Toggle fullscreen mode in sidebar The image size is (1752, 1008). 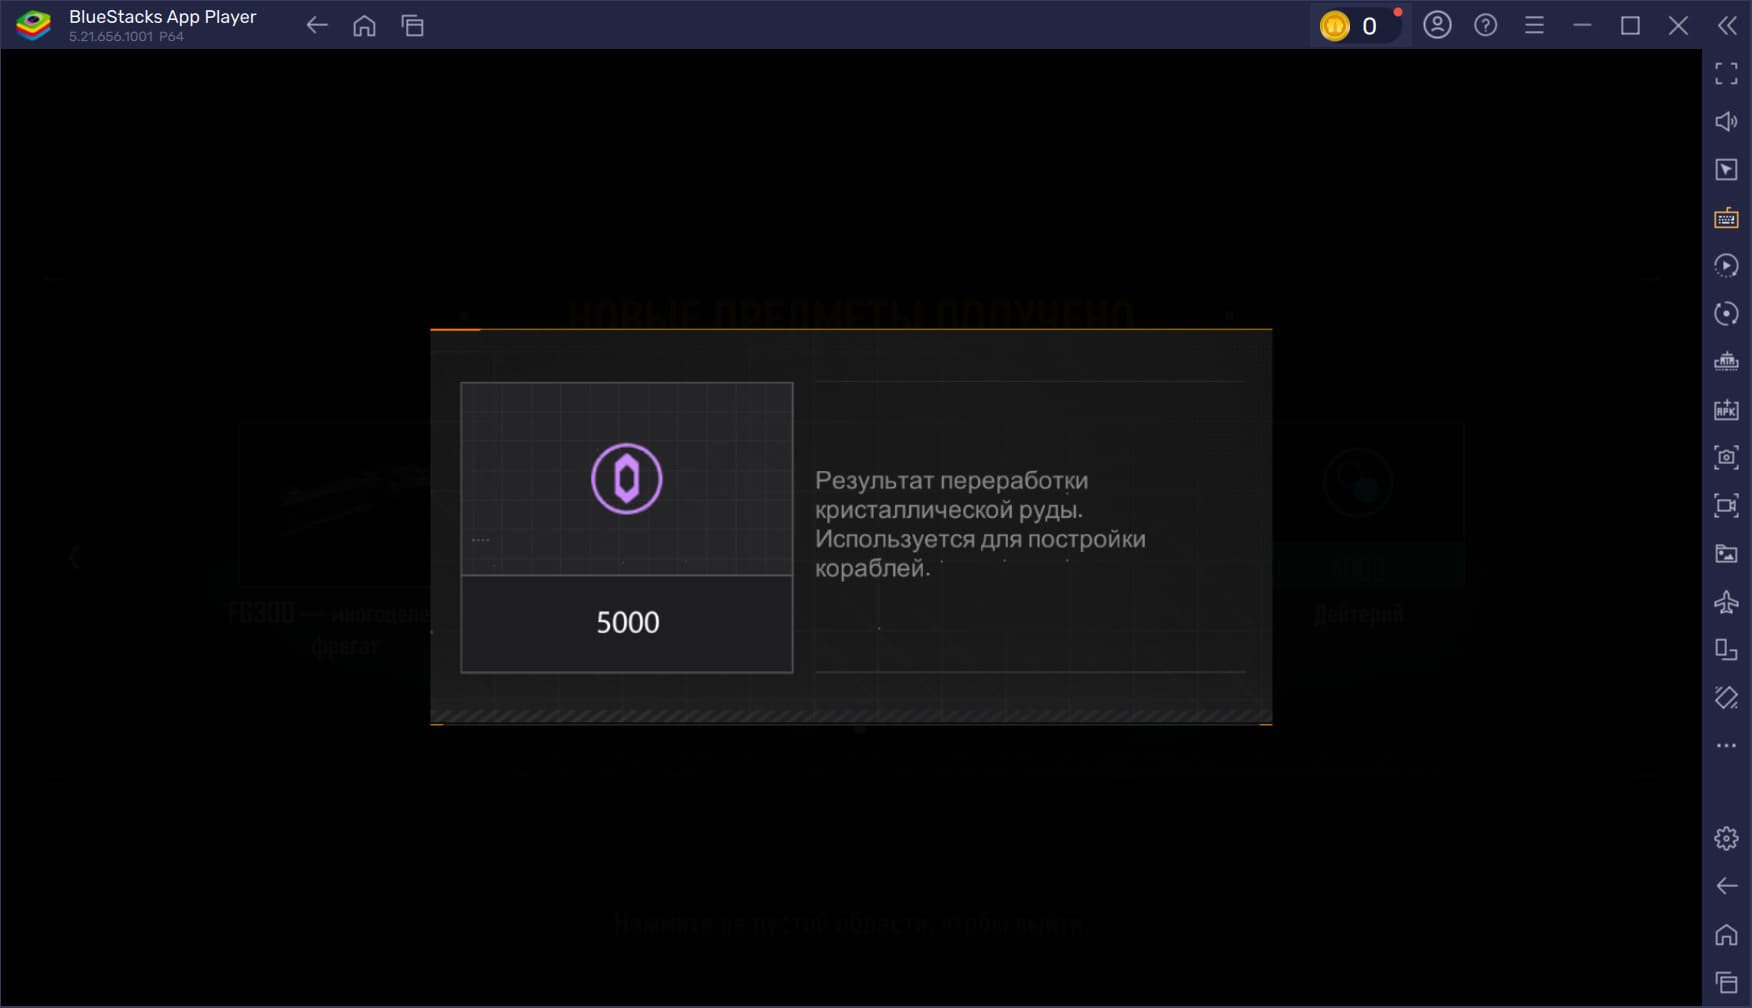click(x=1726, y=73)
